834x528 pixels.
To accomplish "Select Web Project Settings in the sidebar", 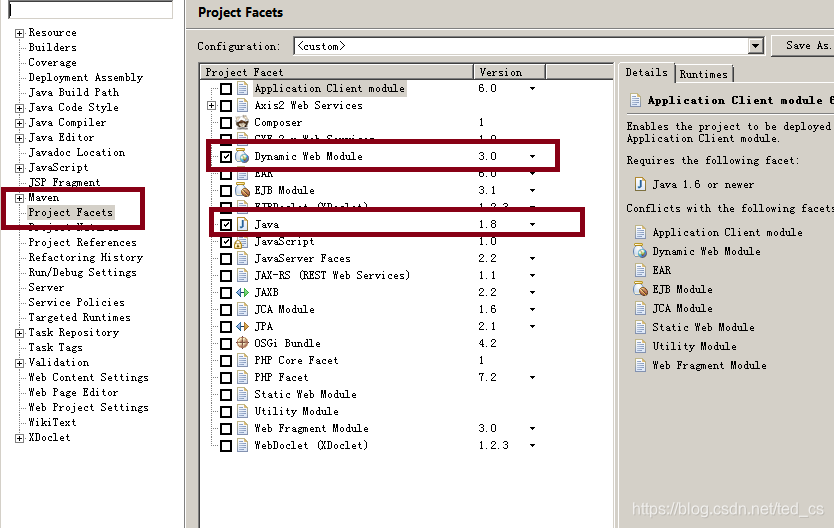I will pos(88,407).
